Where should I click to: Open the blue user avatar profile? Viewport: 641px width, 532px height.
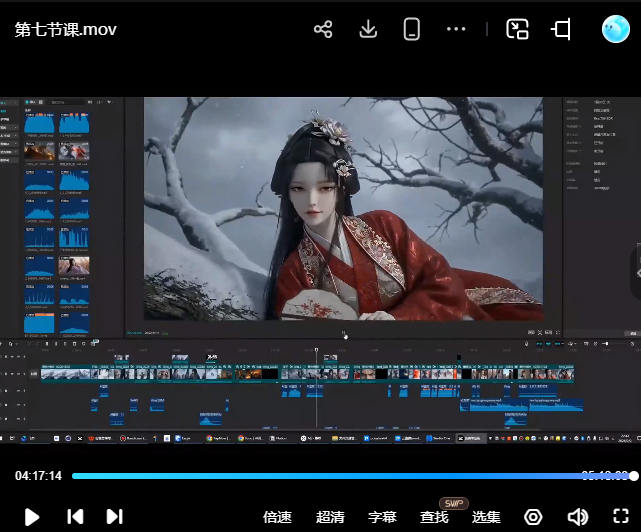(x=615, y=29)
